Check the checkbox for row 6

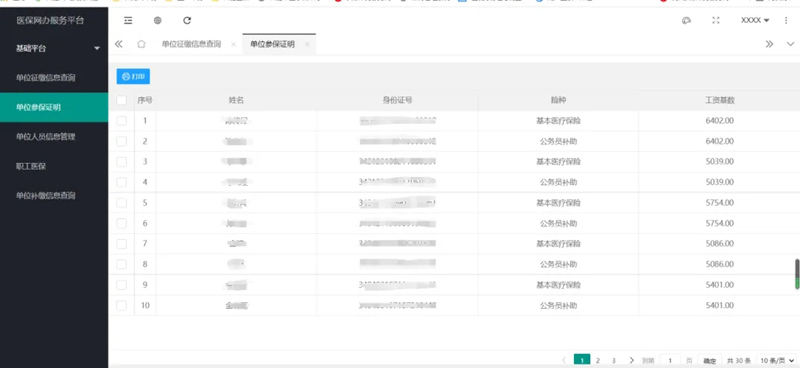[121, 223]
